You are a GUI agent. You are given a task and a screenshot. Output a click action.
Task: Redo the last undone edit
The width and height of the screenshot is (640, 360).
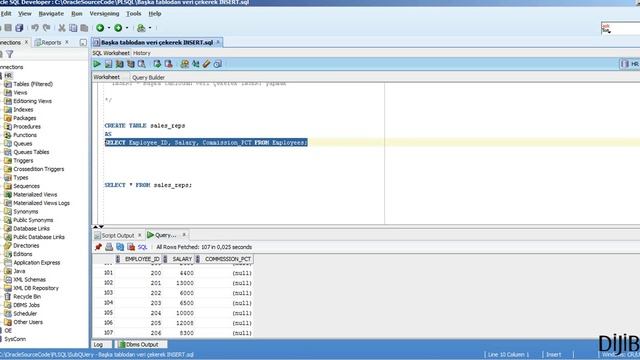tap(47, 28)
